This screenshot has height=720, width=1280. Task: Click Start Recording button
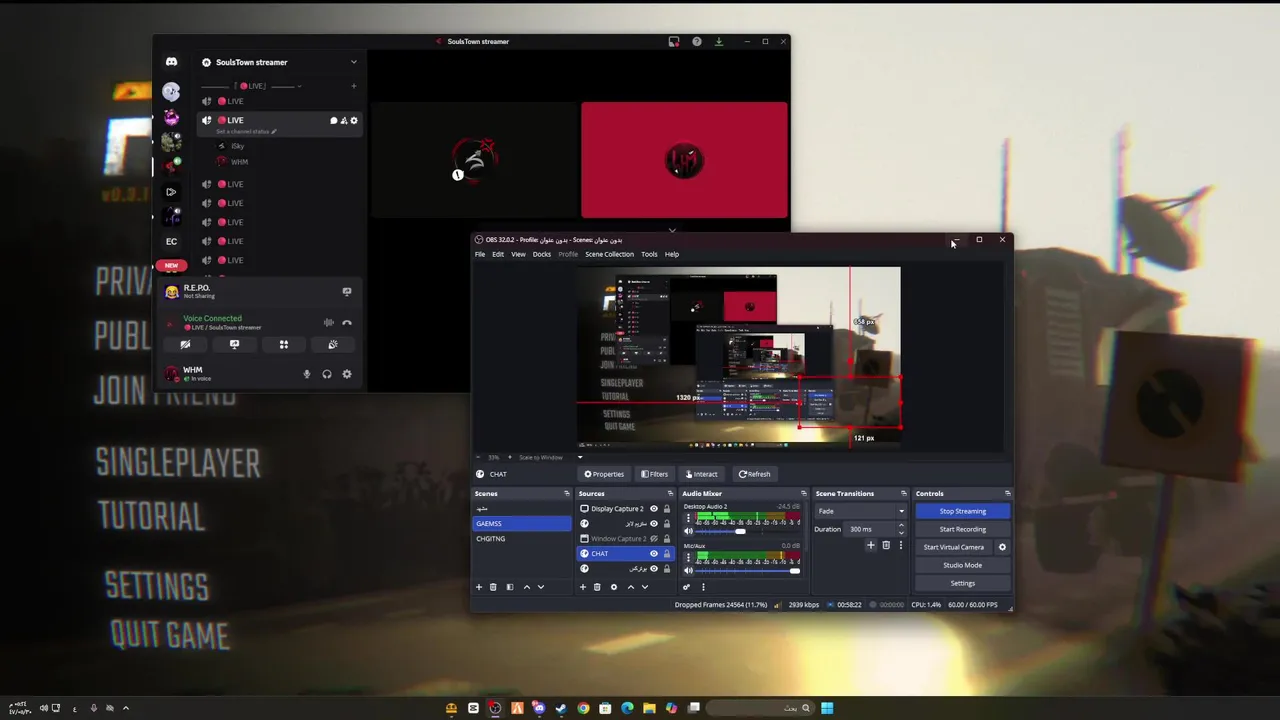[962, 529]
